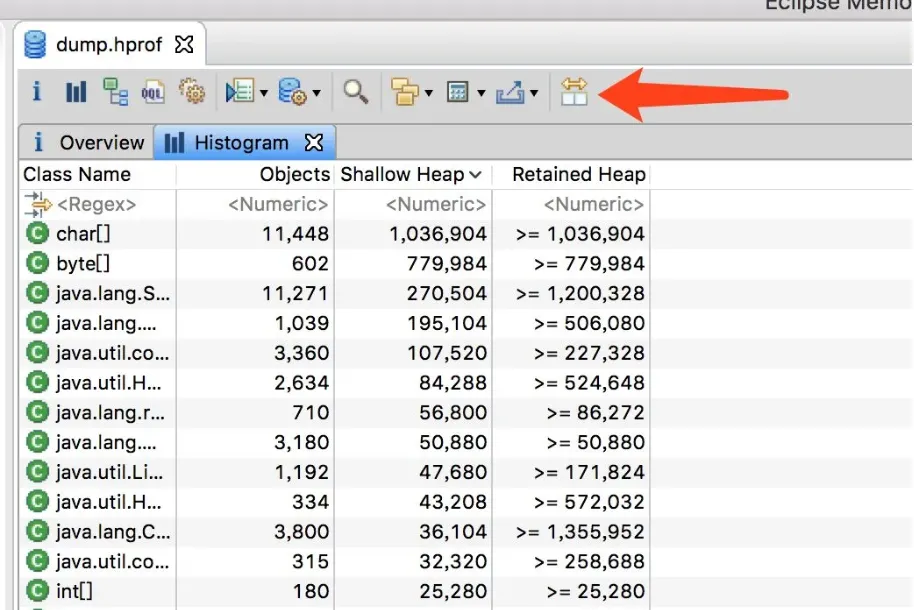
Task: Focus the <Numeric> filter under Retained Heap
Action: coord(571,204)
